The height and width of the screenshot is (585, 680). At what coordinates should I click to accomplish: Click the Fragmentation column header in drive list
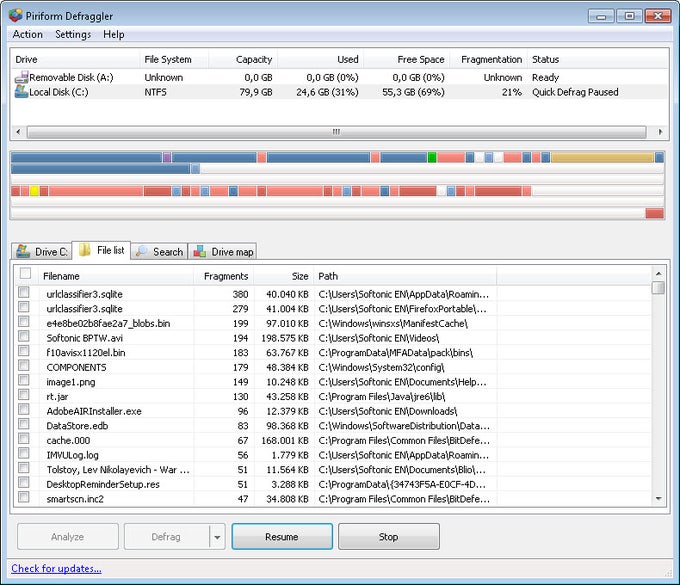tap(488, 59)
